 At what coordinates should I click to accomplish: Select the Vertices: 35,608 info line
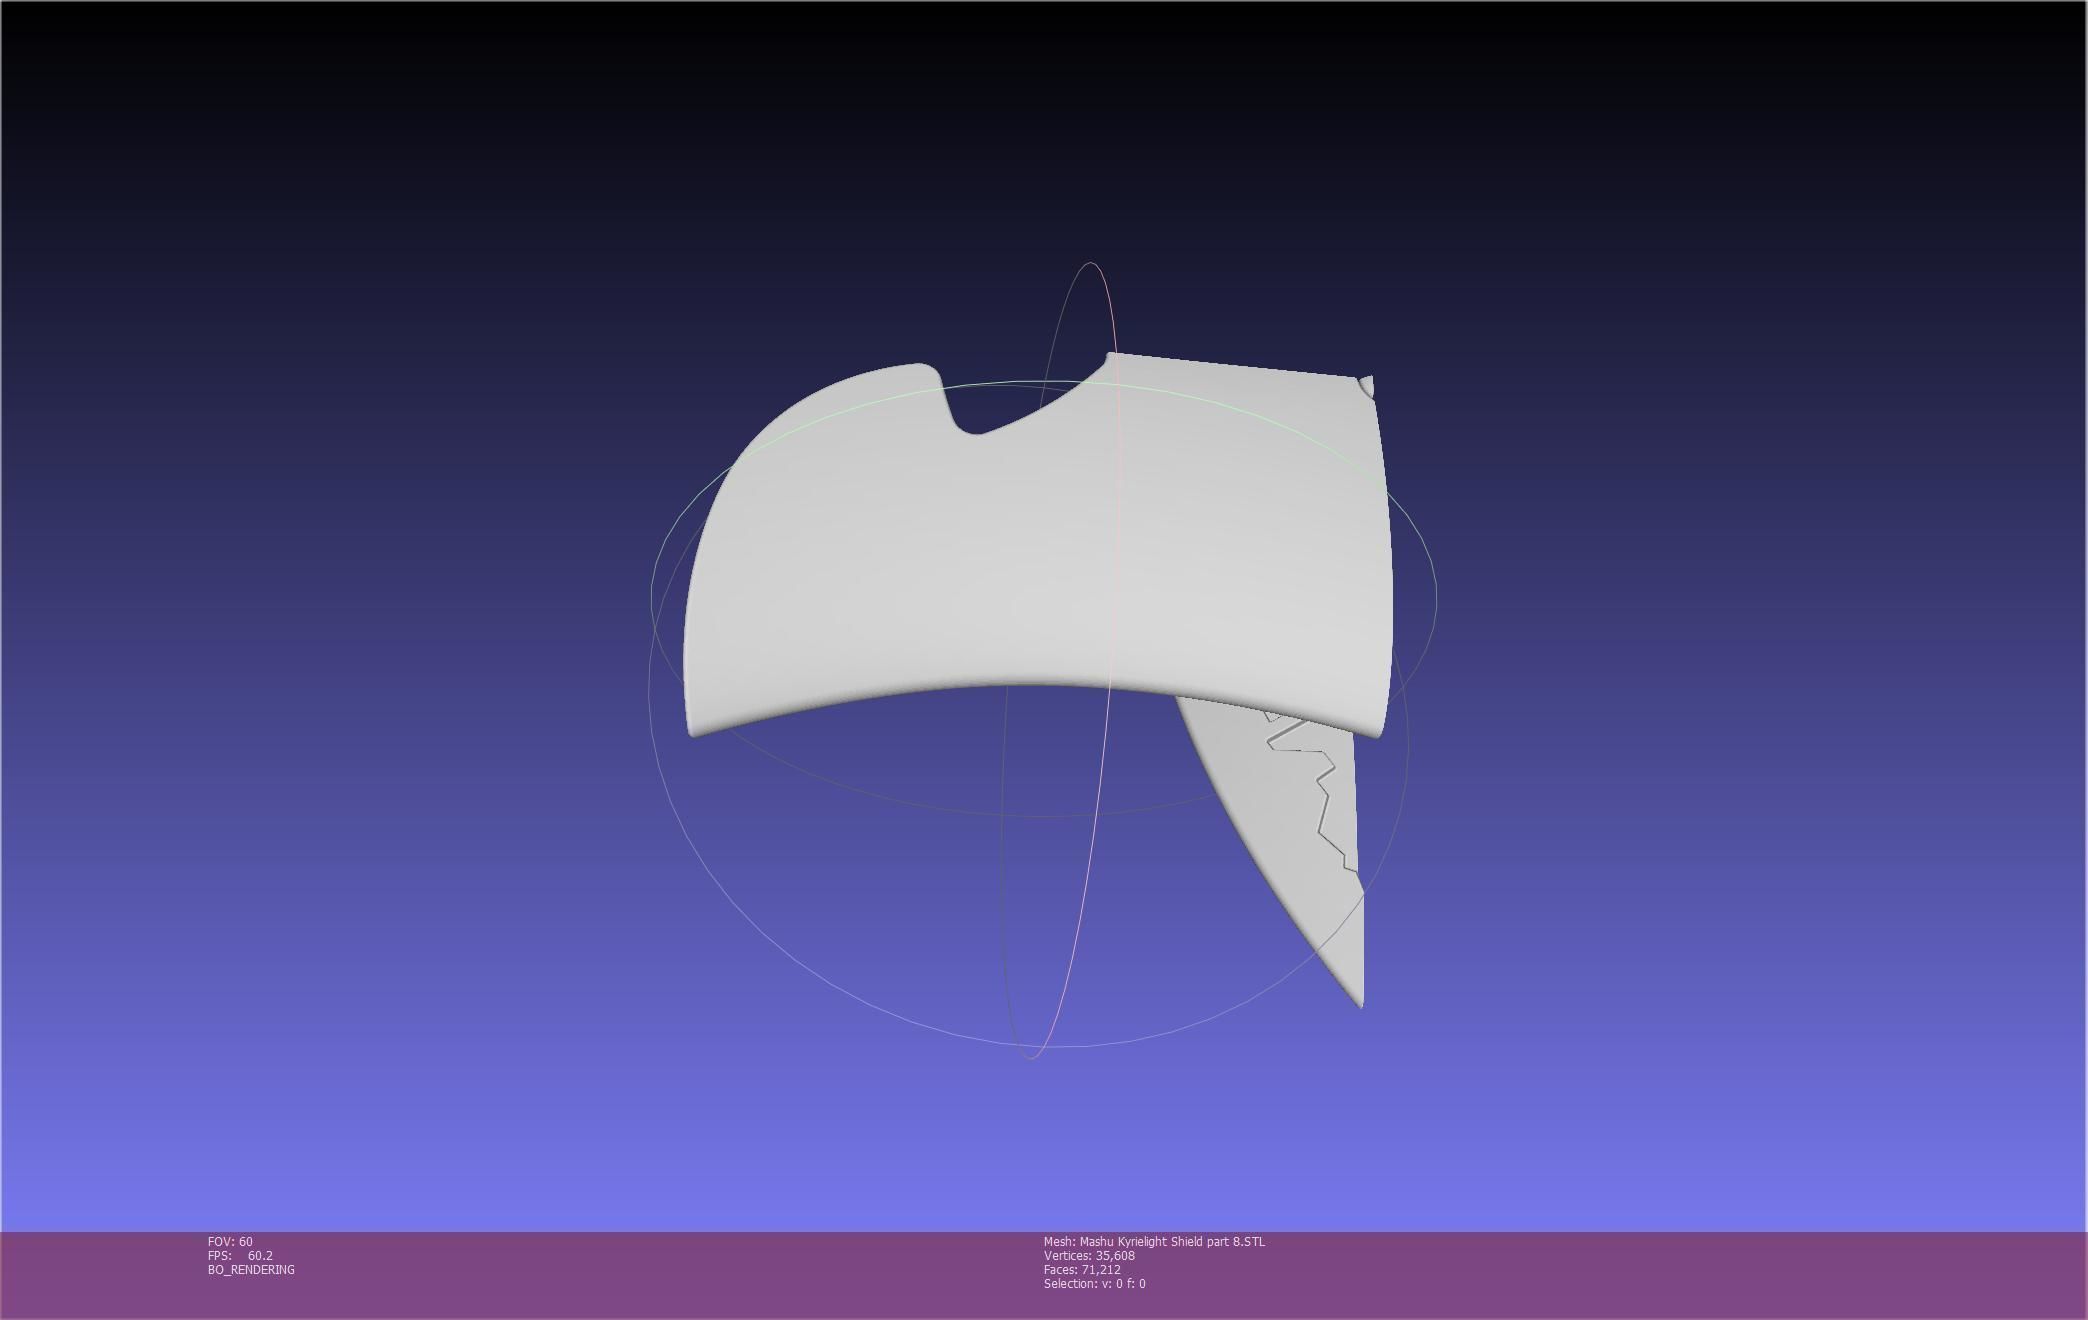tap(1089, 1256)
